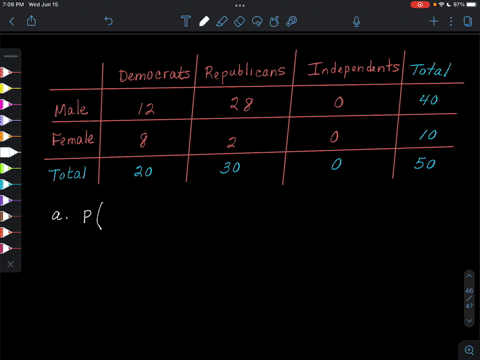Undo the last stroke
Screen dimensions: 480x360
pyautogui.click(x=109, y=21)
